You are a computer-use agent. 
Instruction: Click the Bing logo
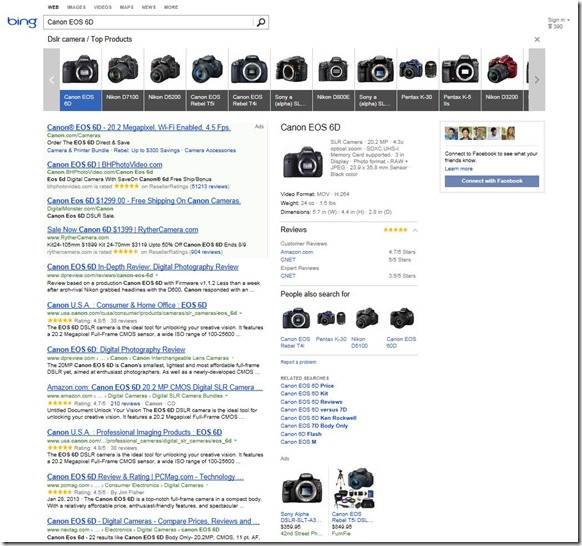point(22,22)
